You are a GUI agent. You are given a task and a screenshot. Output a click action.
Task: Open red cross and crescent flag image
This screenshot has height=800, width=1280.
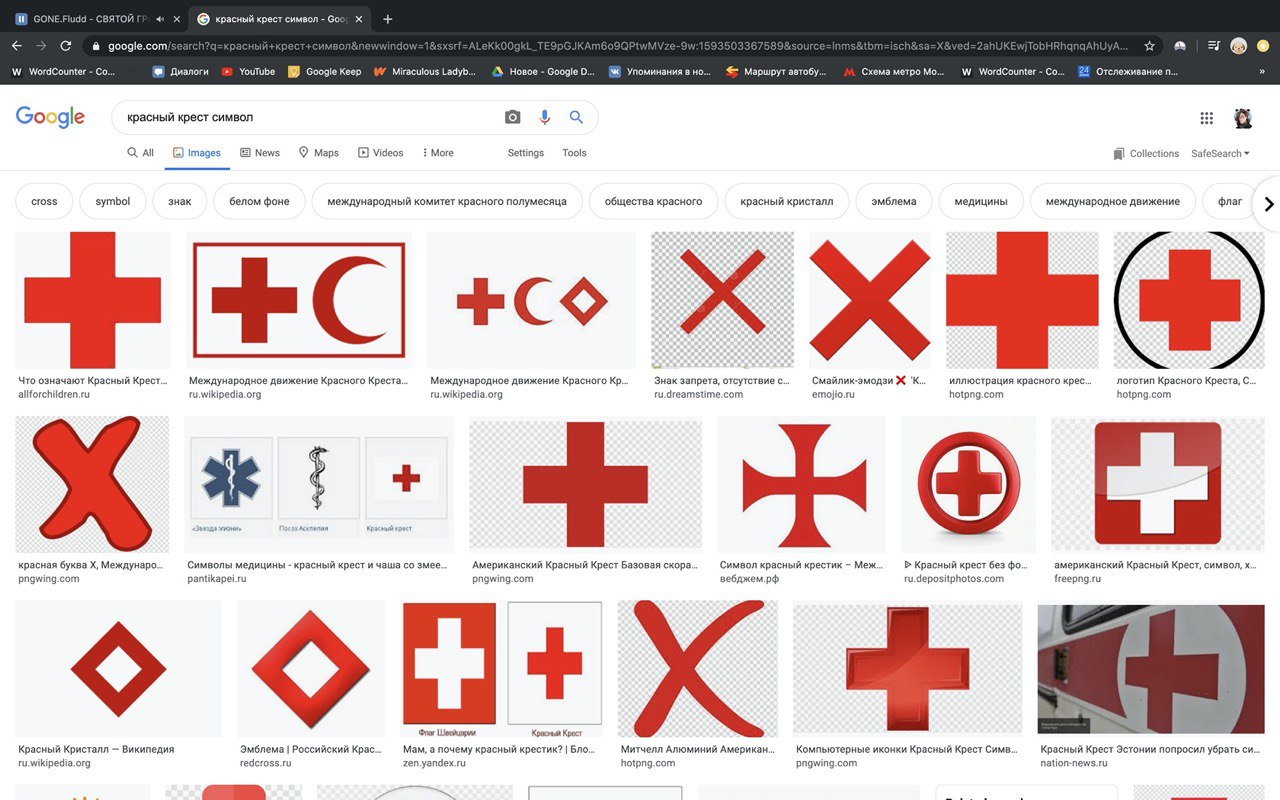pos(299,300)
